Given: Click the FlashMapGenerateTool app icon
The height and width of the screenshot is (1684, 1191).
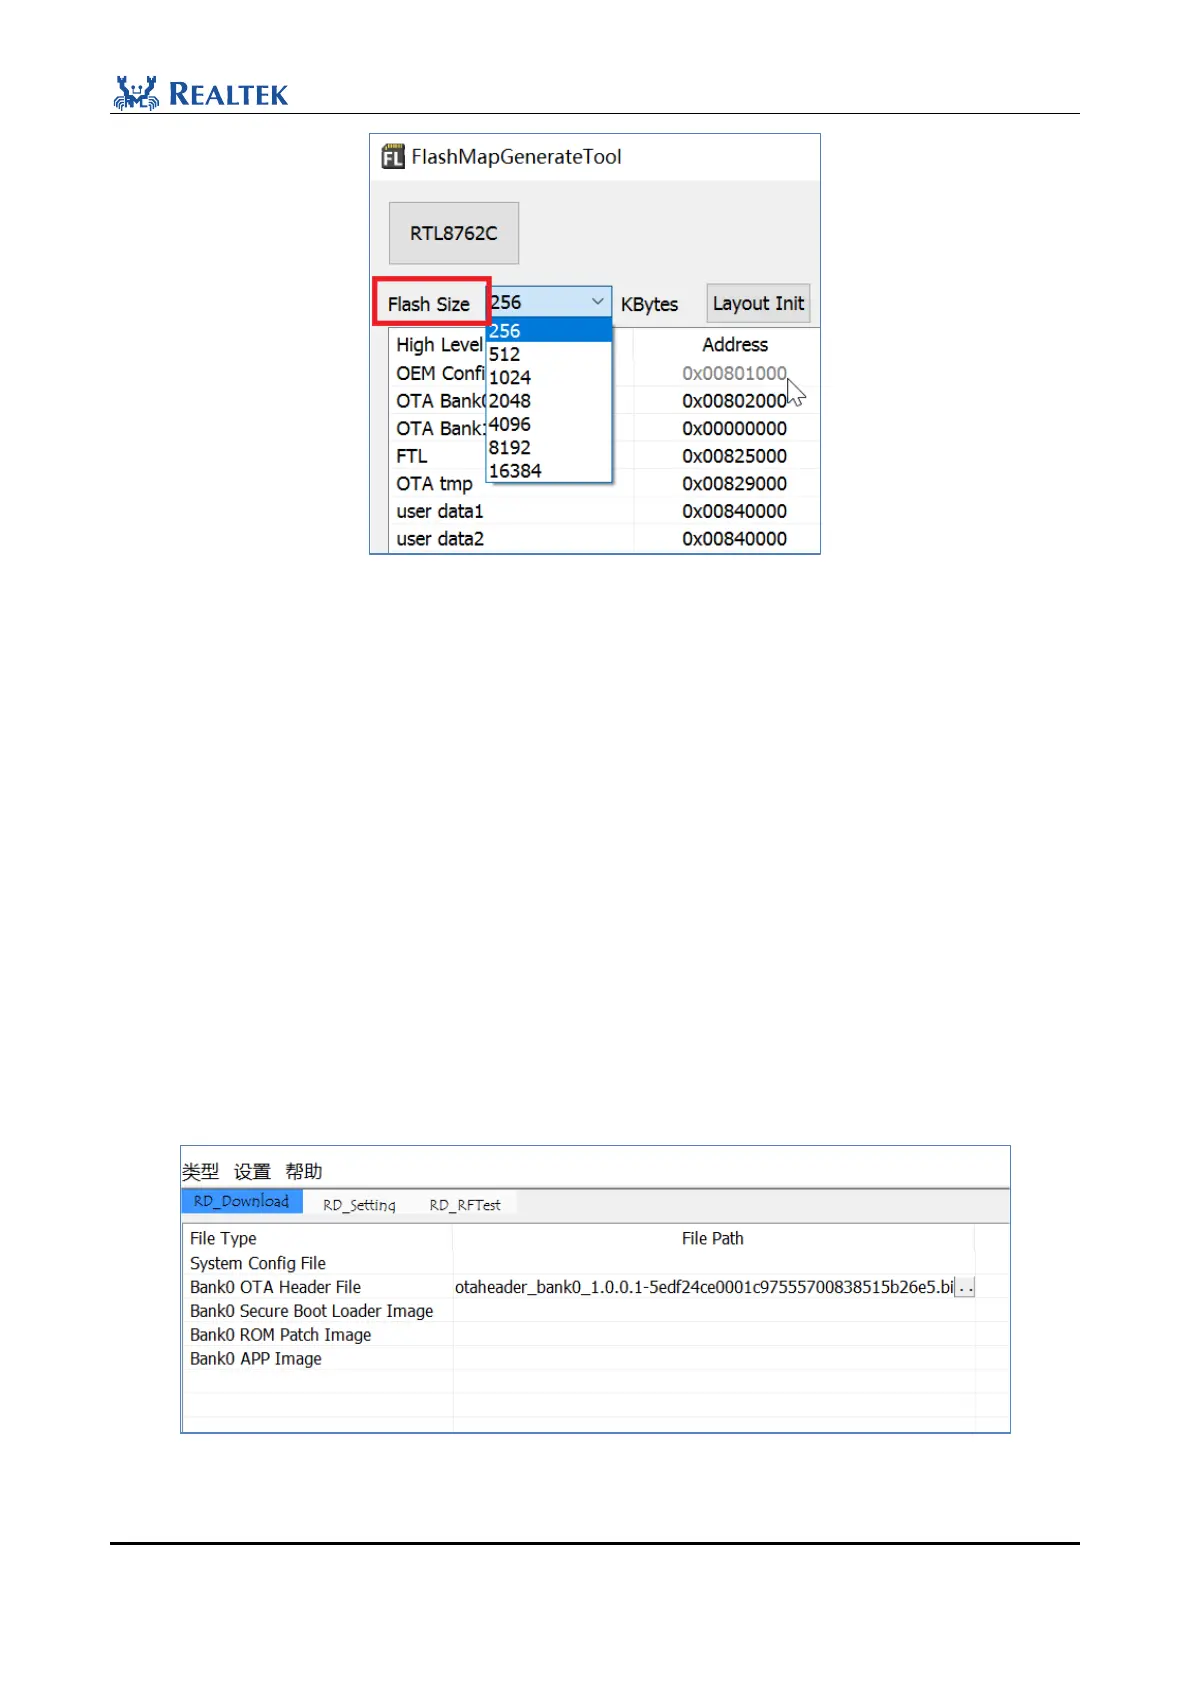Looking at the screenshot, I should coord(393,157).
